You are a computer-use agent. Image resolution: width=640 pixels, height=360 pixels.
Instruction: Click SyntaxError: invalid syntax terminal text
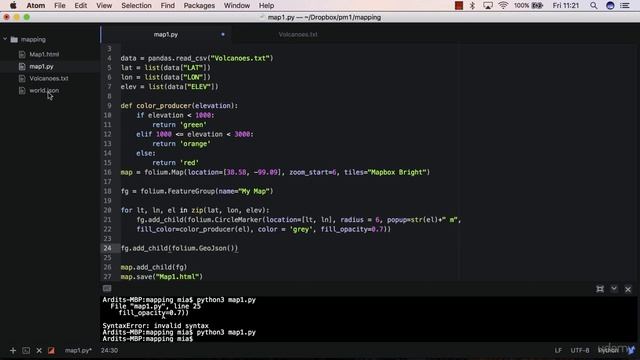[156, 326]
